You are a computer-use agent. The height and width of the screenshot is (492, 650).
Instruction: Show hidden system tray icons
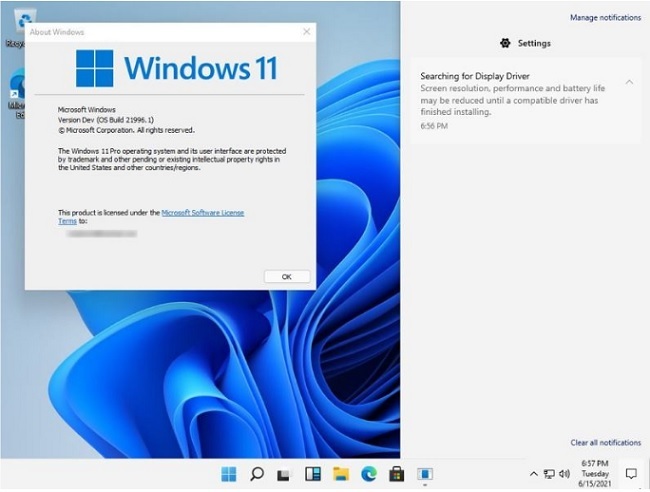coord(534,474)
